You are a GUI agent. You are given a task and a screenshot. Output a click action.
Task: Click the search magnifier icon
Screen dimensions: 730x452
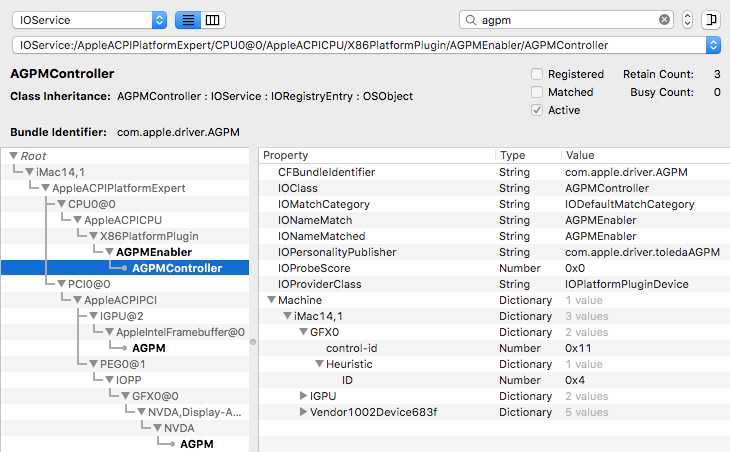471,20
